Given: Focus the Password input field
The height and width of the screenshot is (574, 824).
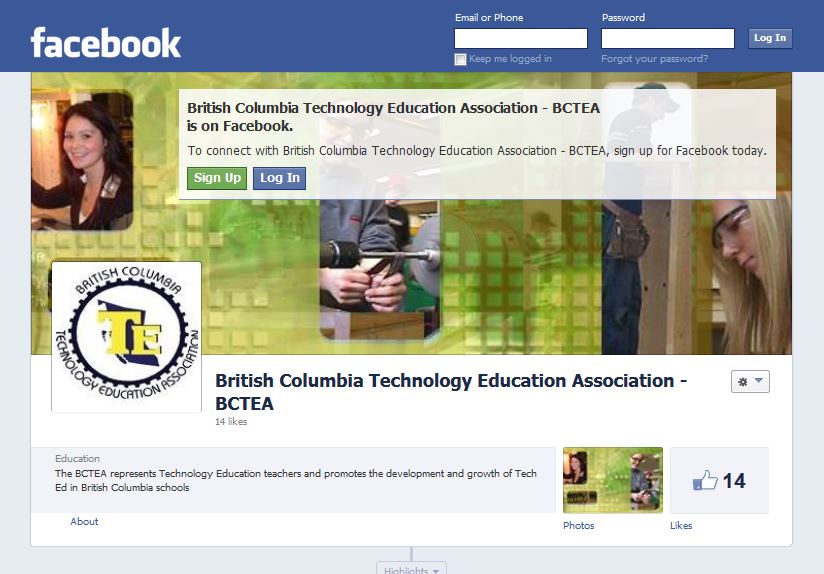Looking at the screenshot, I should coord(667,38).
